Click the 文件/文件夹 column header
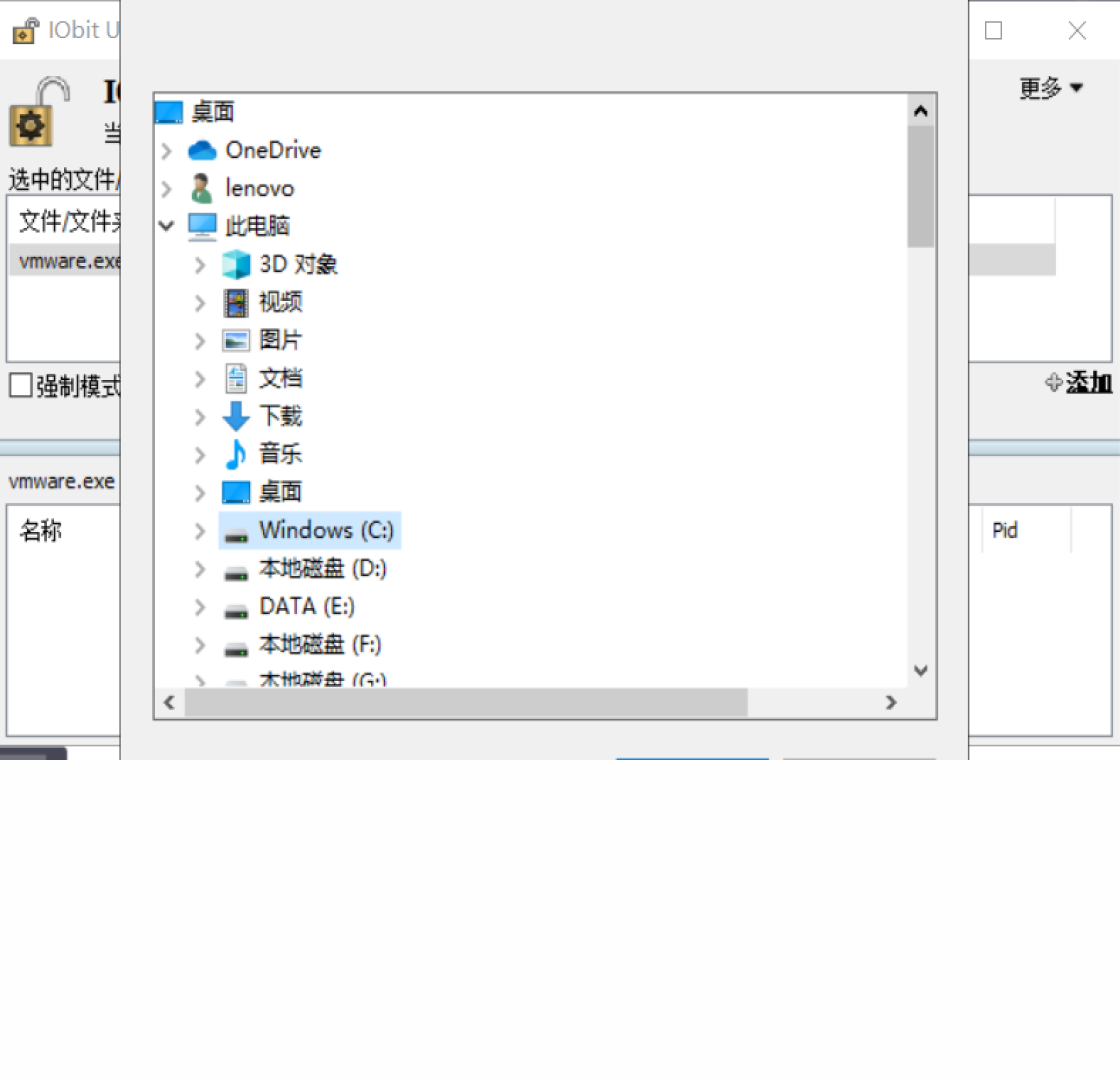 point(69,221)
